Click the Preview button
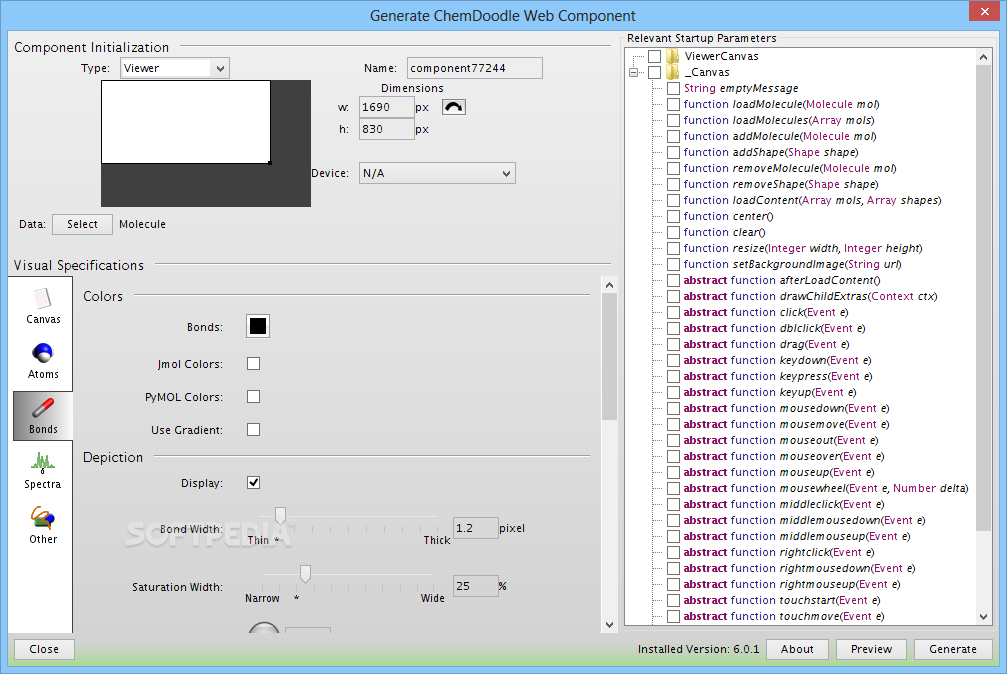This screenshot has width=1007, height=674. pyautogui.click(x=871, y=649)
